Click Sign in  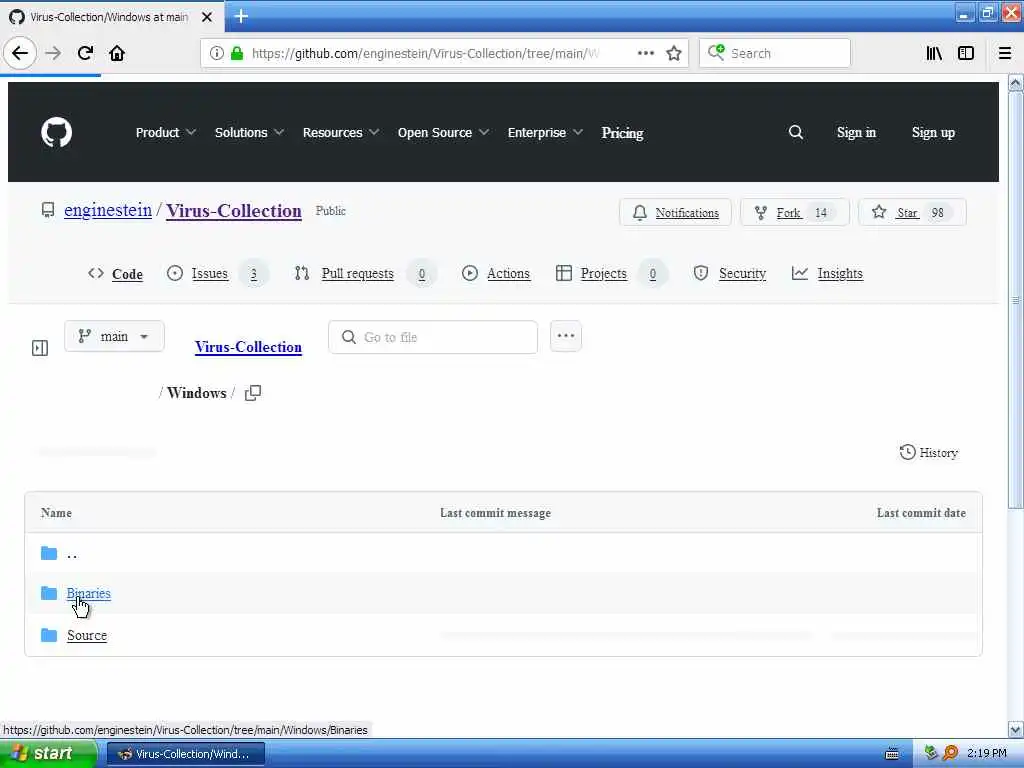tap(856, 133)
